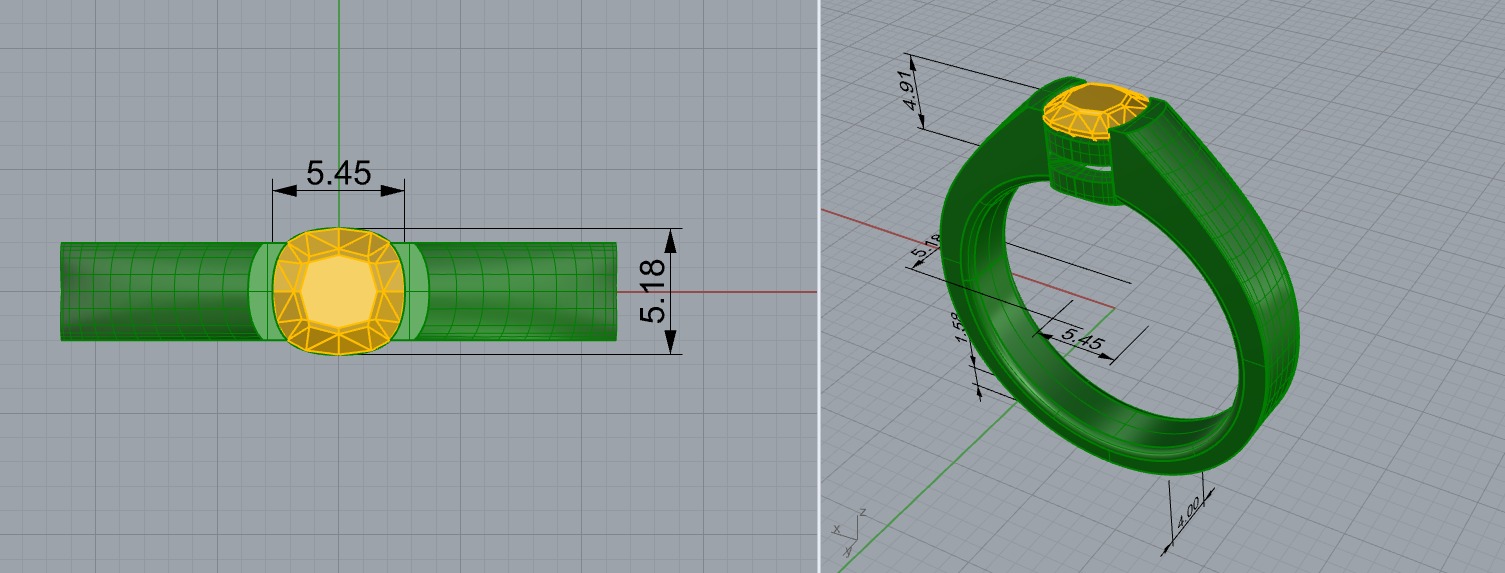Viewport: 1505px width, 573px height.
Task: Select the left green band half in top view
Action: [x=155, y=292]
